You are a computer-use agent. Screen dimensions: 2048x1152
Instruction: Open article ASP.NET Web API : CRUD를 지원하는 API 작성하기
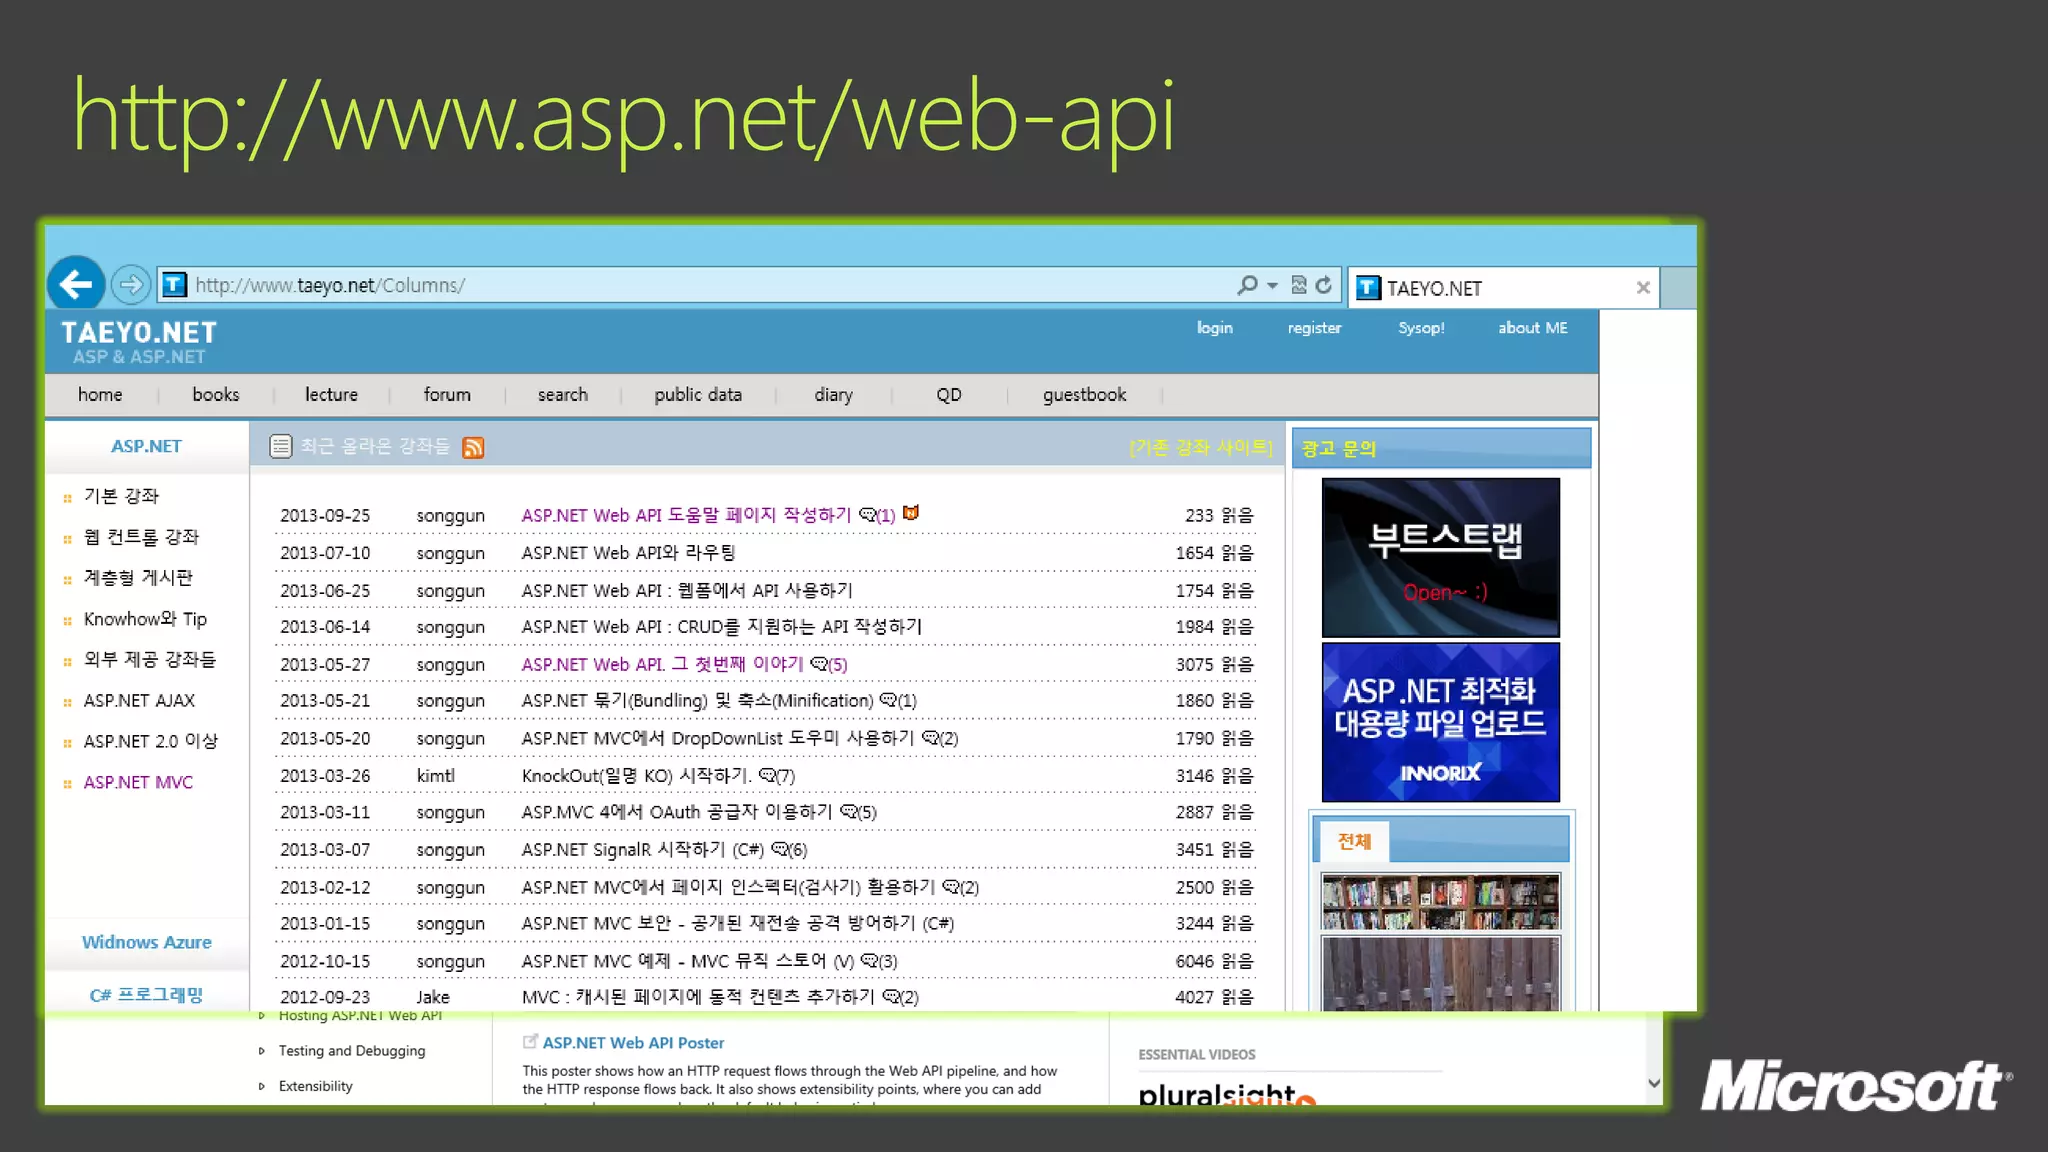click(x=721, y=627)
